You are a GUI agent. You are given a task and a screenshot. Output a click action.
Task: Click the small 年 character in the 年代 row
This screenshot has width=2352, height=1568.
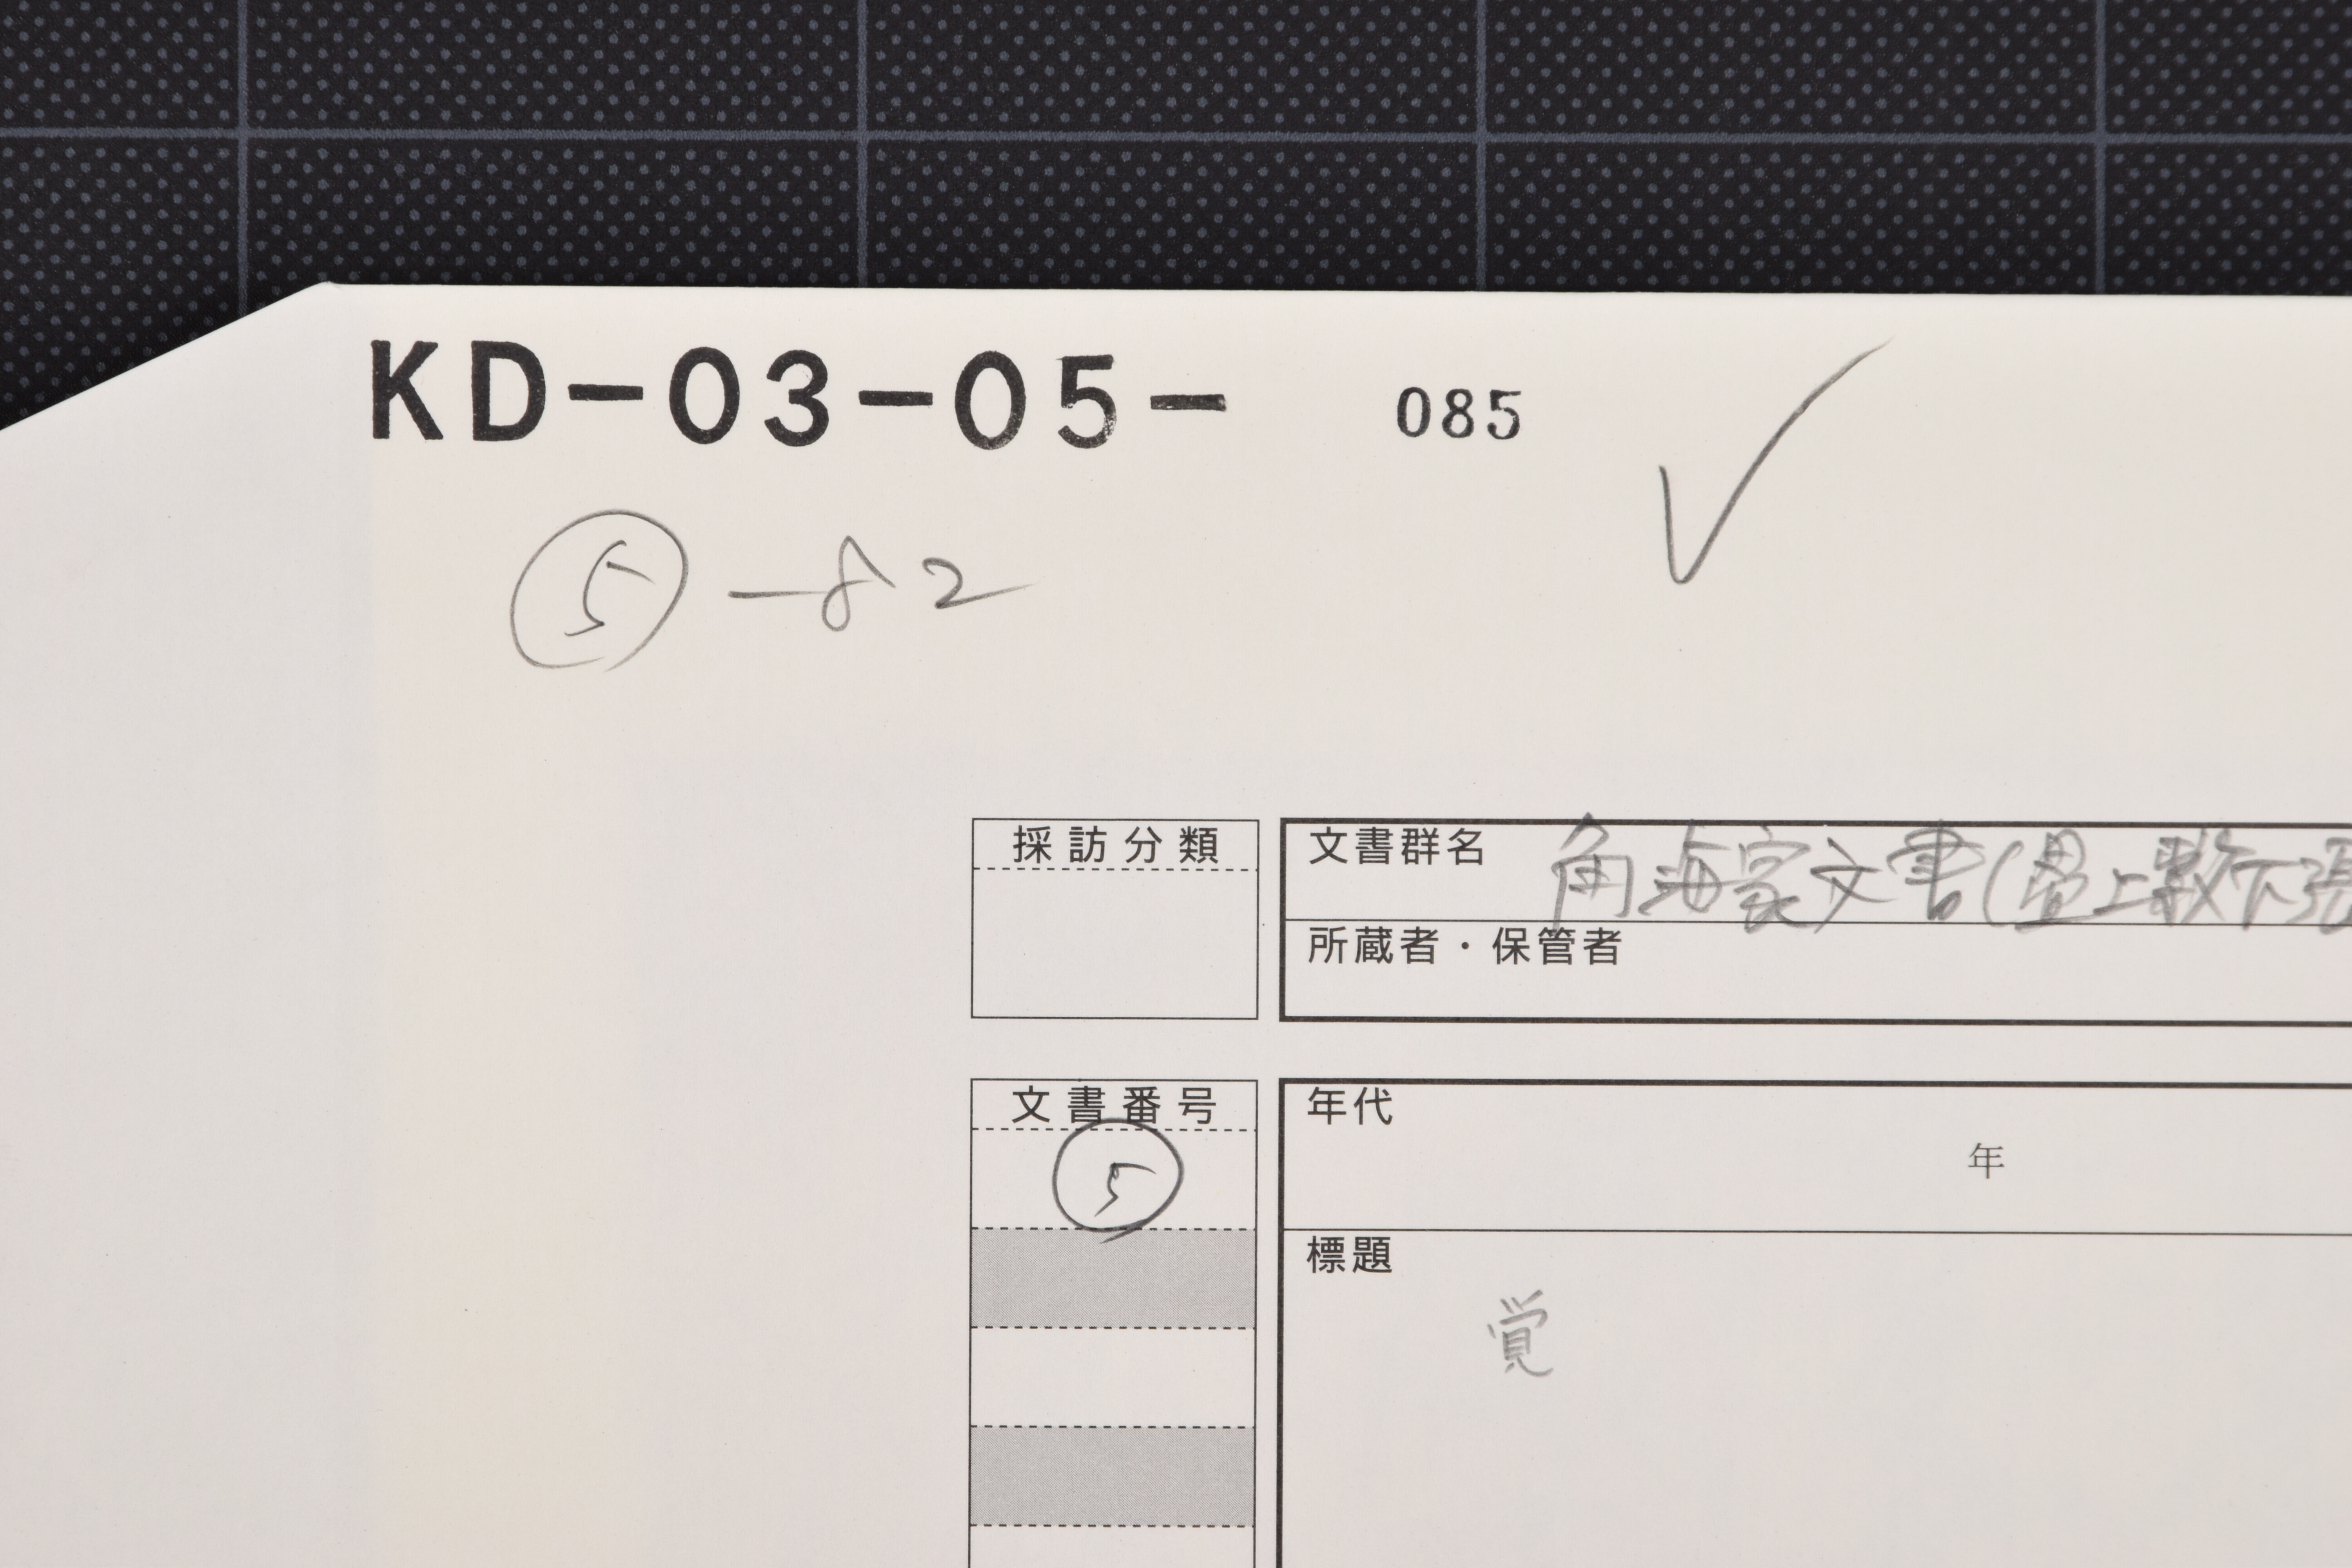pyautogui.click(x=1986, y=1160)
